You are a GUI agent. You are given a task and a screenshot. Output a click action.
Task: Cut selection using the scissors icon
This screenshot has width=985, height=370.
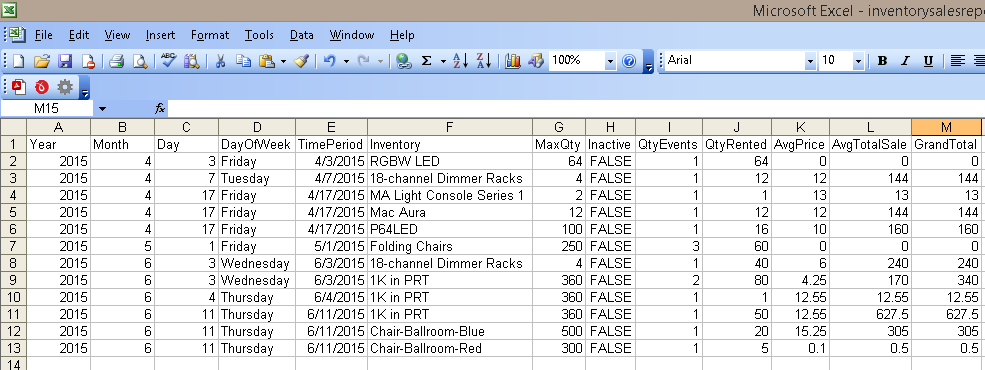220,61
